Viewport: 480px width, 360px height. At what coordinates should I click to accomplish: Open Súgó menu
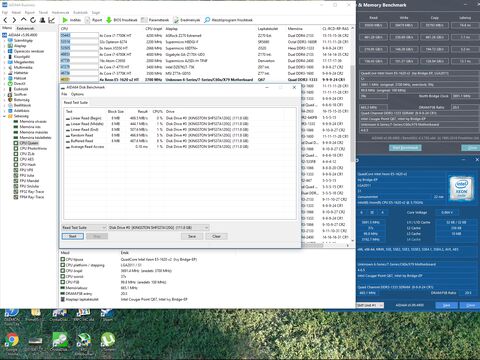pos(96,12)
